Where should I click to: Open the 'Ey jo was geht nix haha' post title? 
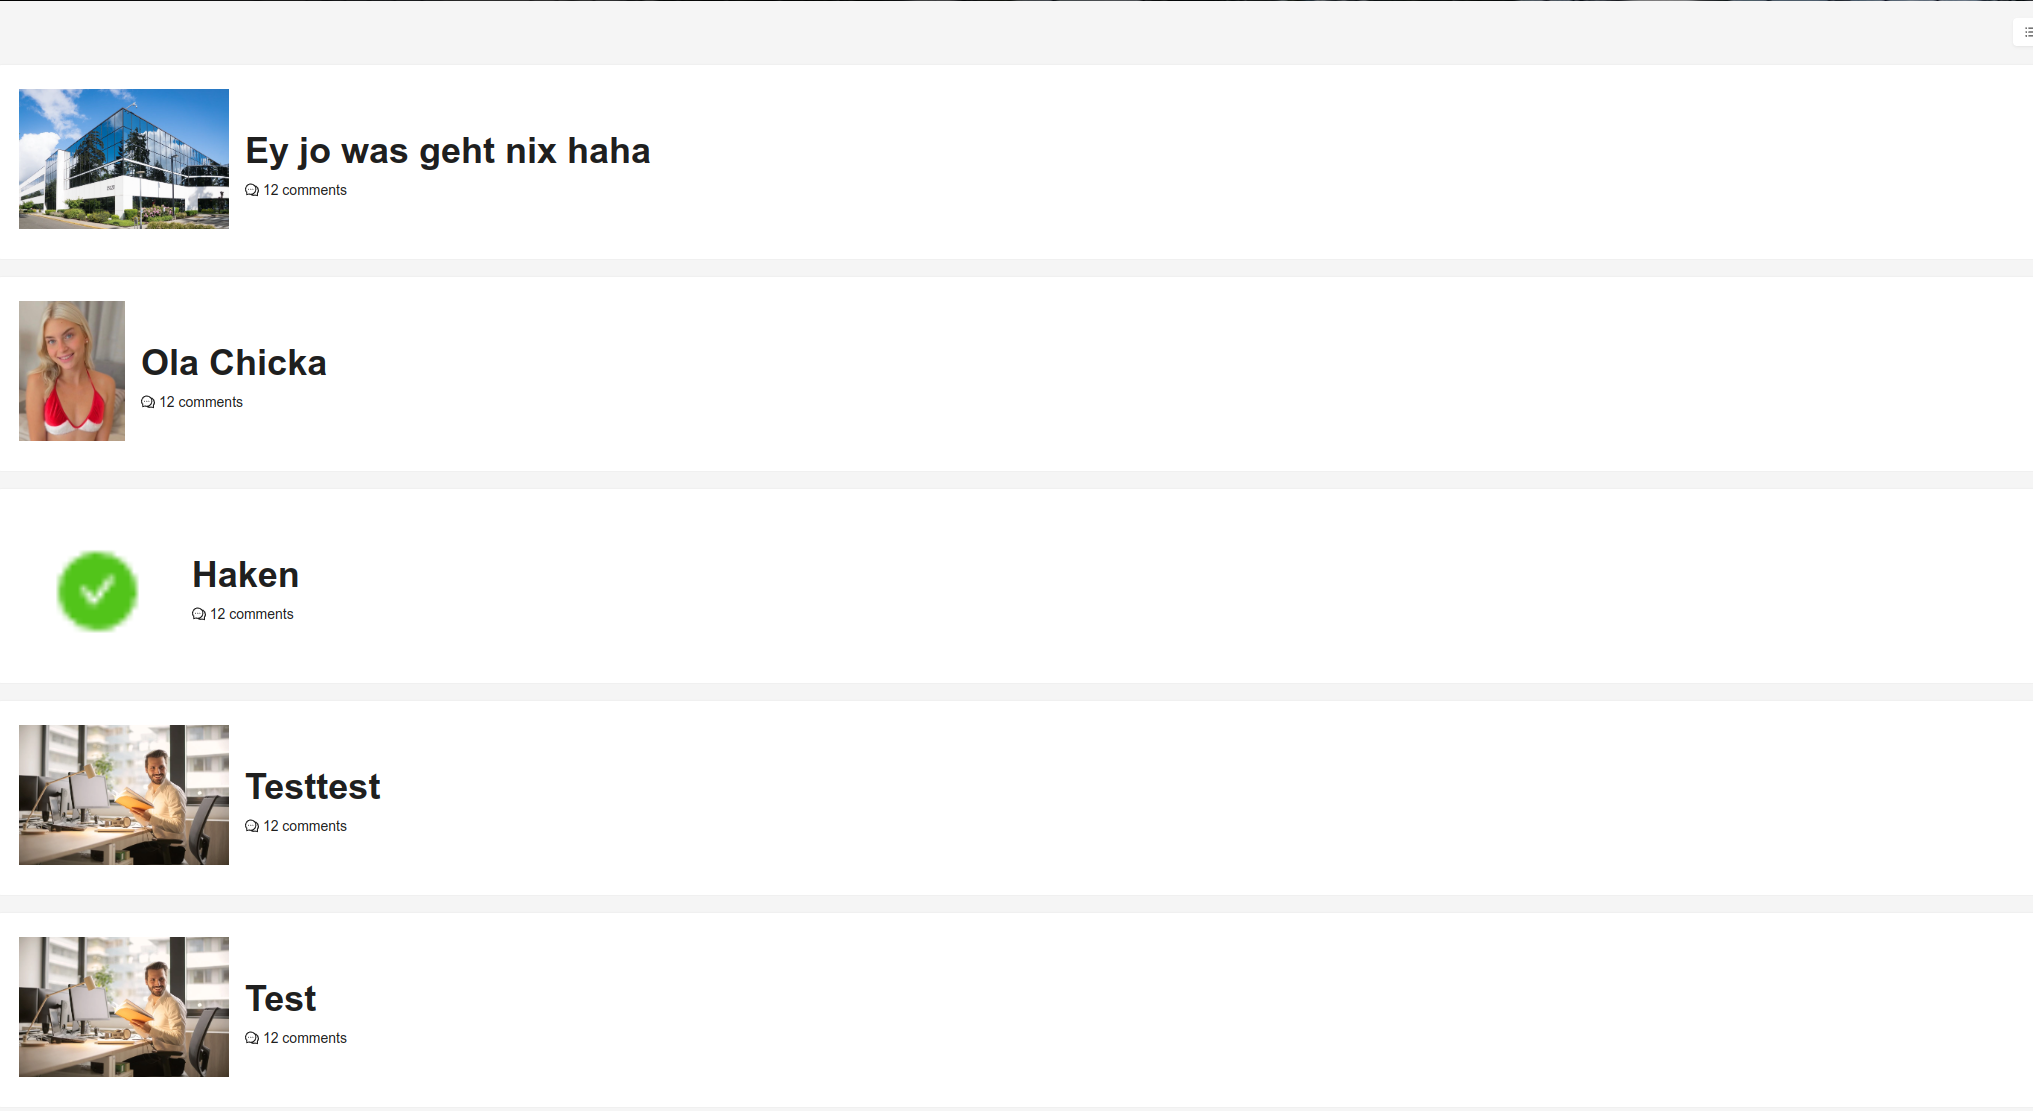click(x=448, y=151)
